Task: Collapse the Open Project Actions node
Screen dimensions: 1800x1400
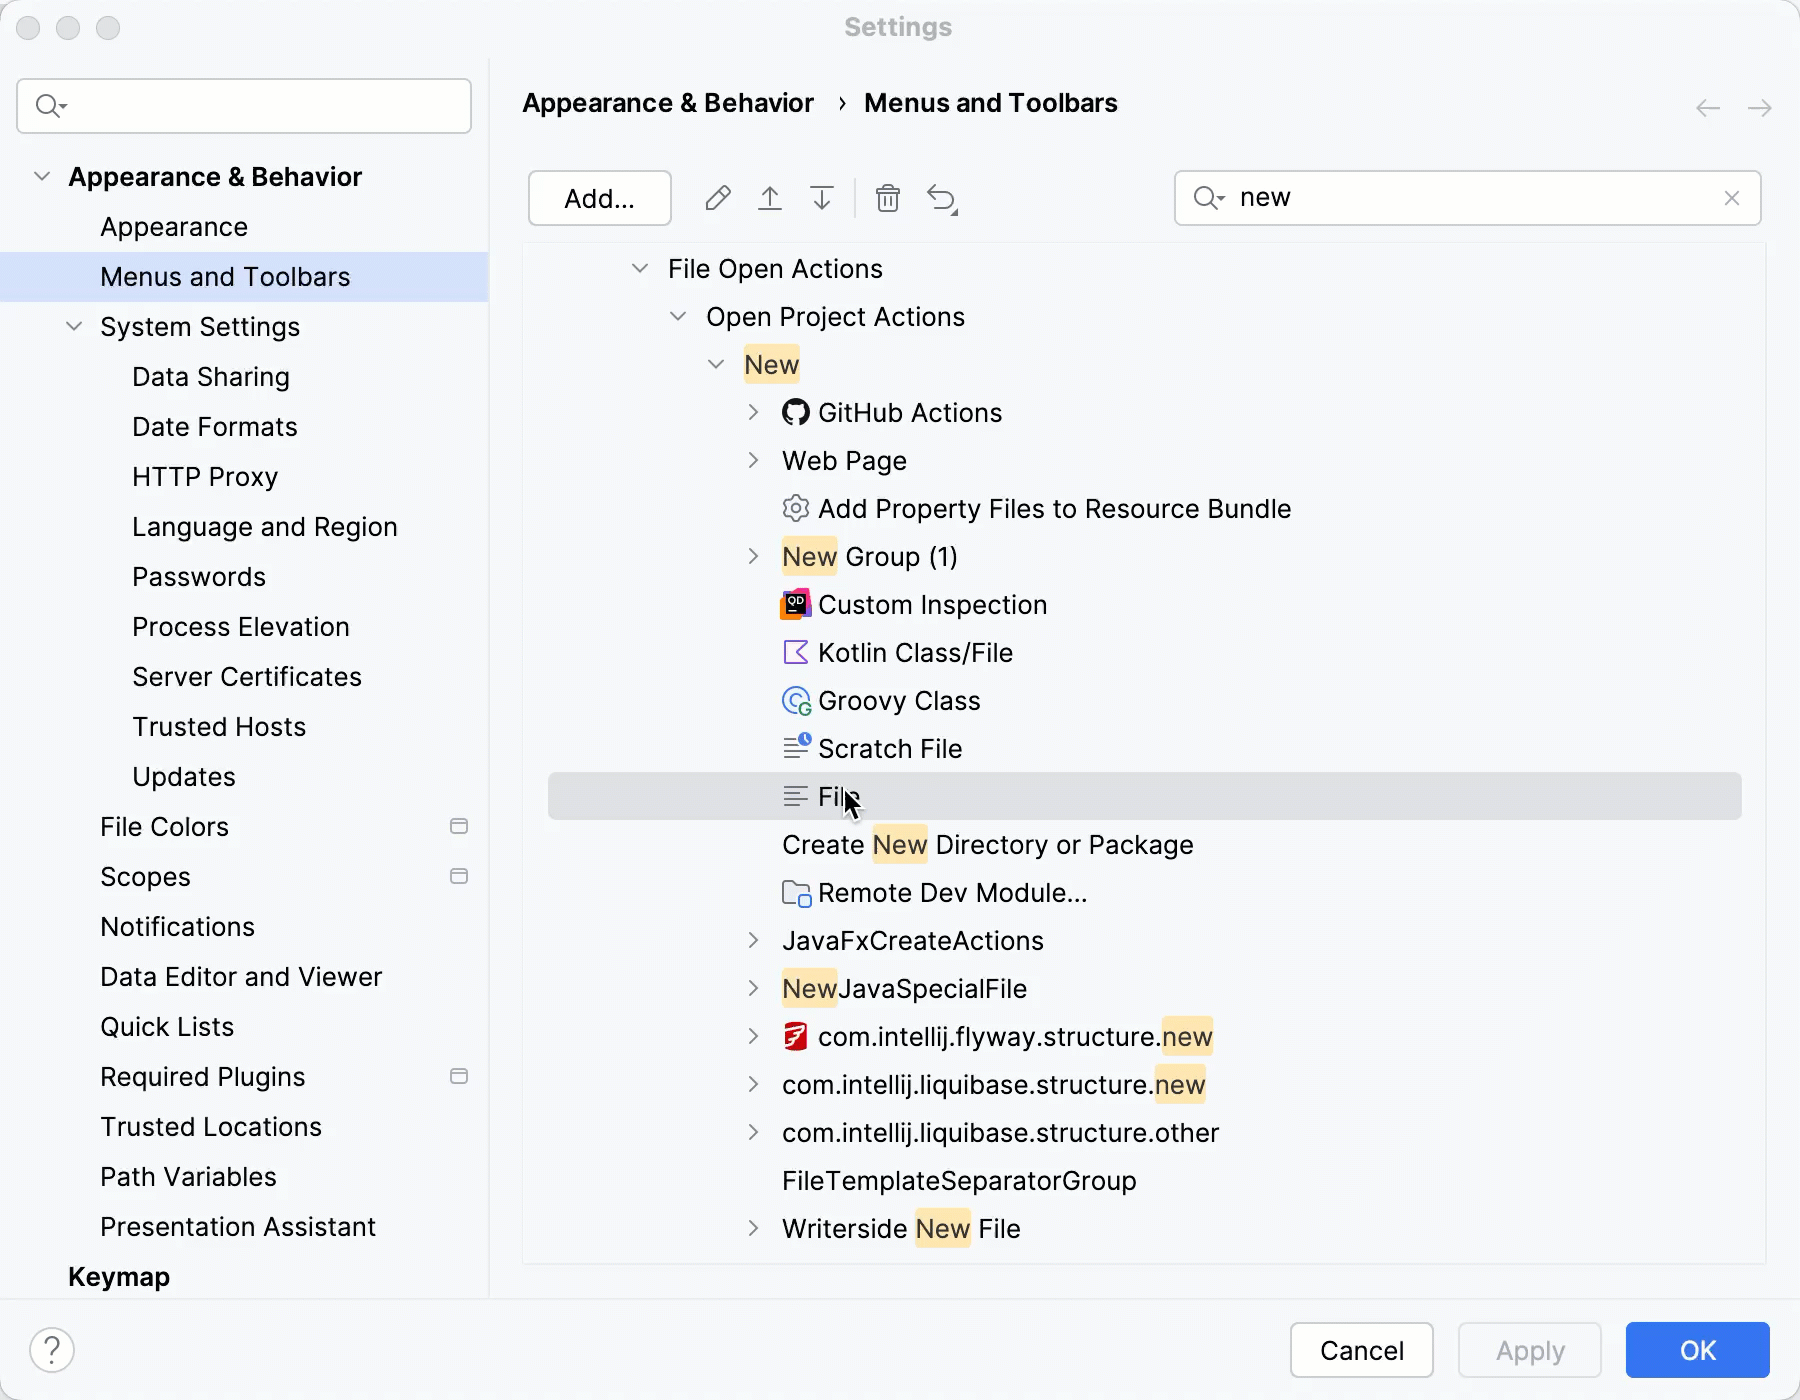Action: 678,316
